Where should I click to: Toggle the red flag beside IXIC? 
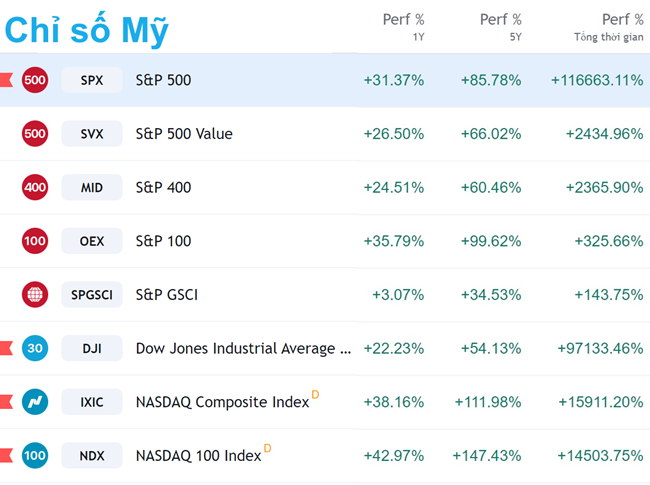(6, 402)
